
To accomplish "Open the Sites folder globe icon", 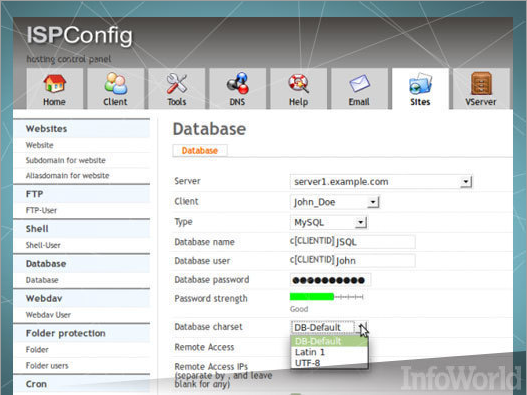I will [x=420, y=83].
